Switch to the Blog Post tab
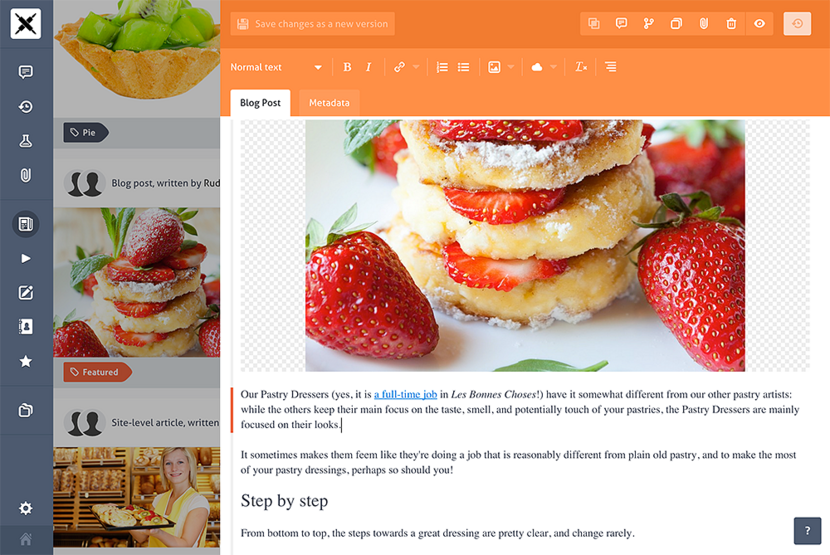 click(260, 103)
